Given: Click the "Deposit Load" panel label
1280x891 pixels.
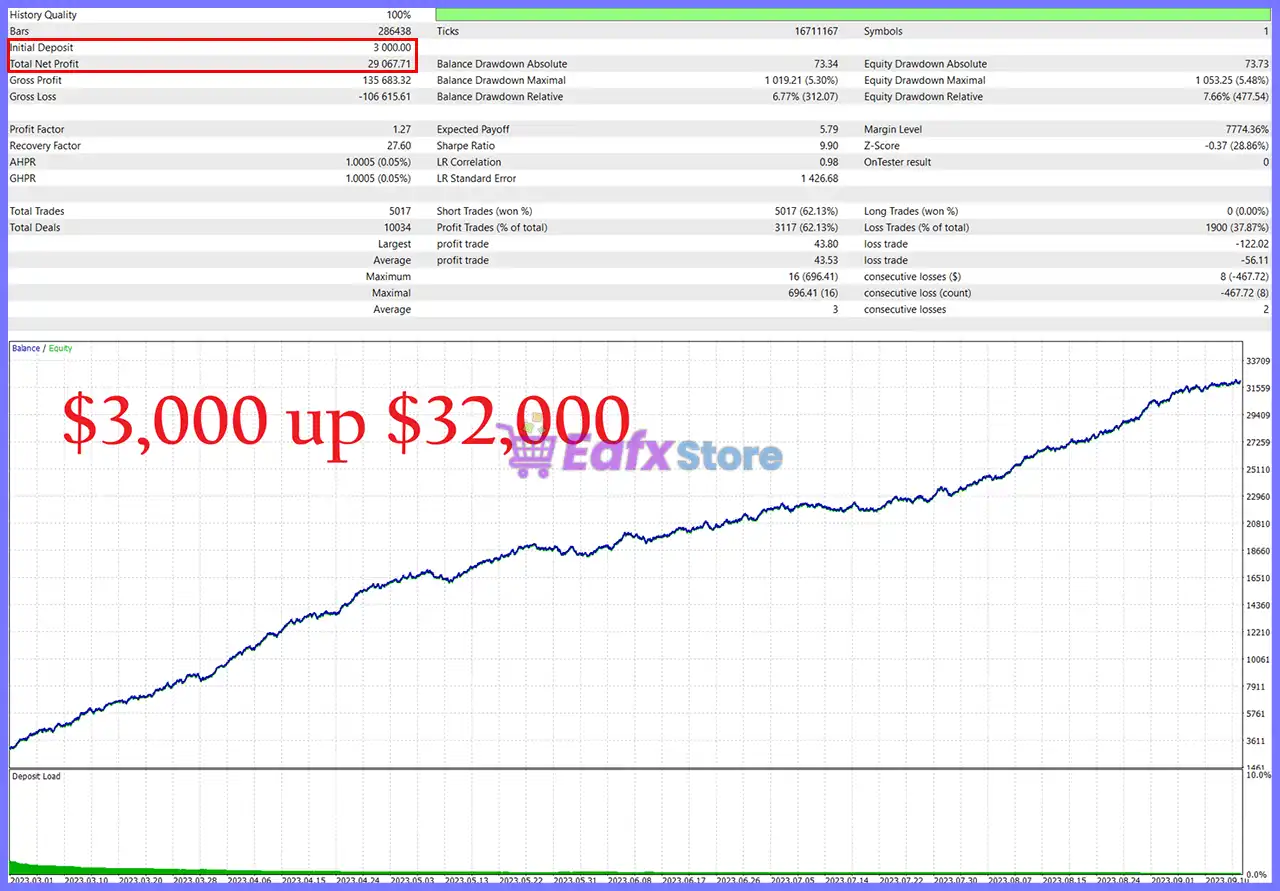Looking at the screenshot, I should (36, 776).
